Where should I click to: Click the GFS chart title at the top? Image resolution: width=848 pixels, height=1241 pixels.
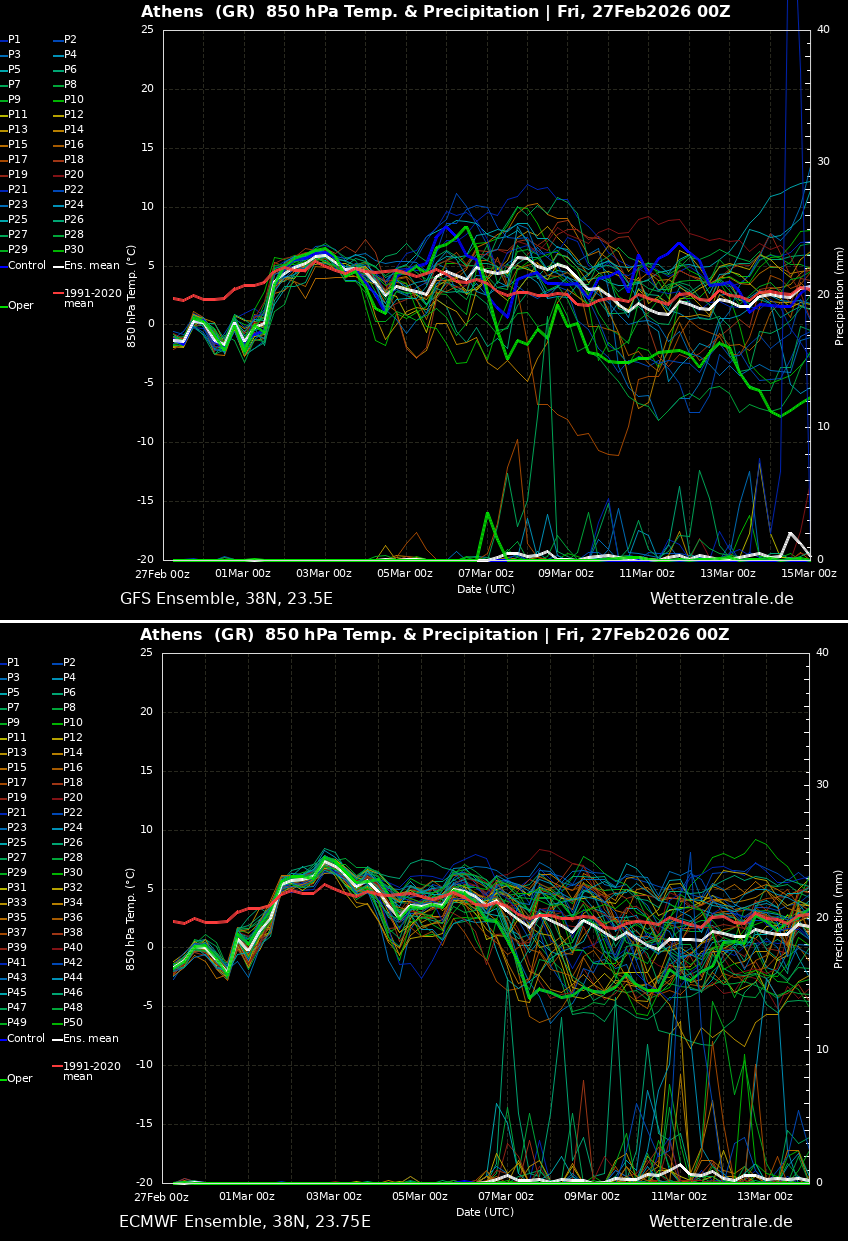435,12
